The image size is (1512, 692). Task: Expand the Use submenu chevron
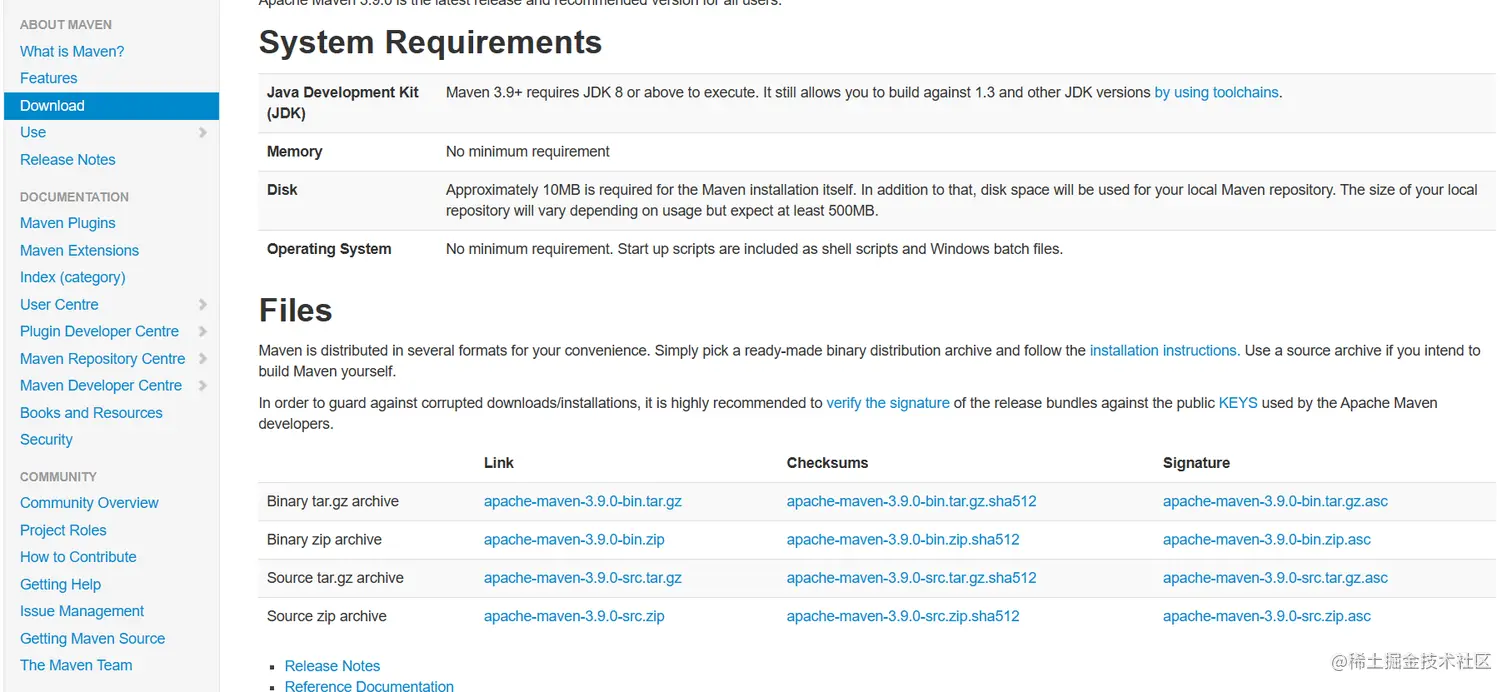coord(203,132)
